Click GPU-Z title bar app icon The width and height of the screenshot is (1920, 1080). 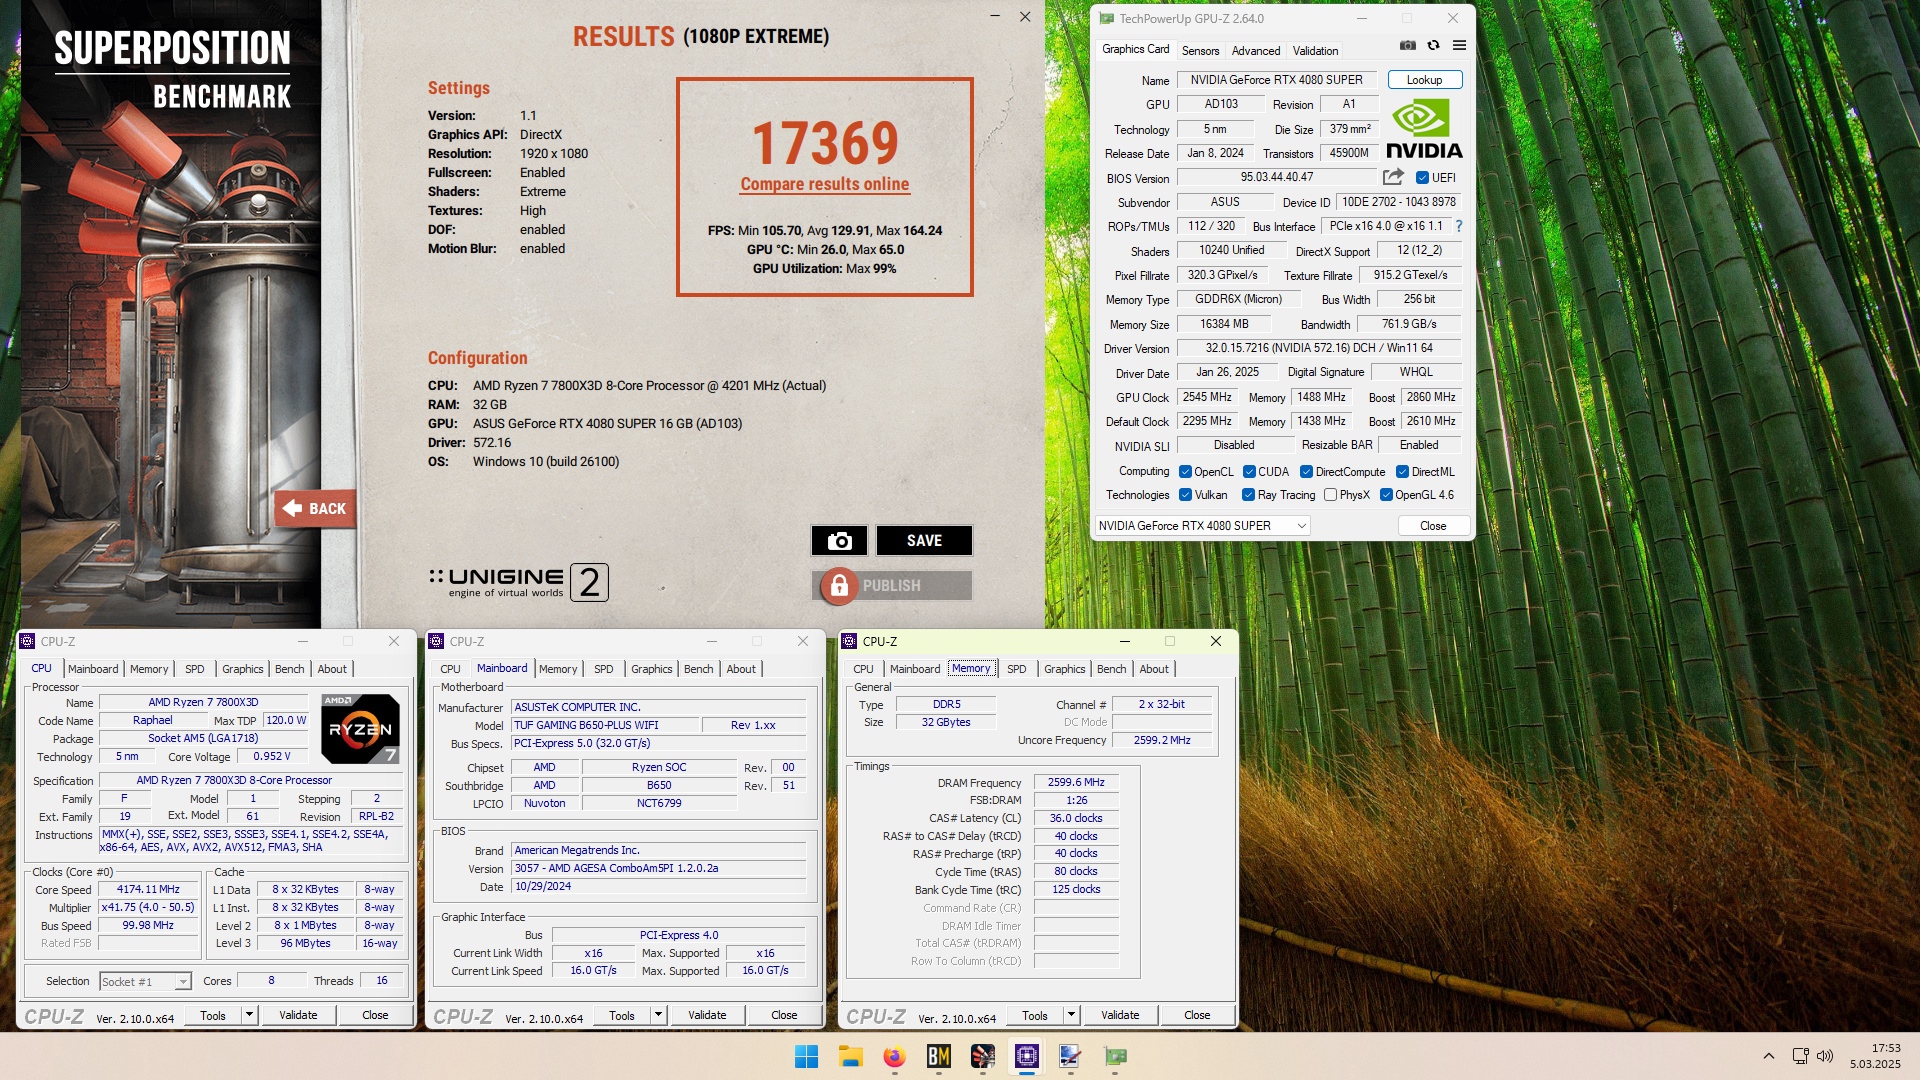(1107, 18)
